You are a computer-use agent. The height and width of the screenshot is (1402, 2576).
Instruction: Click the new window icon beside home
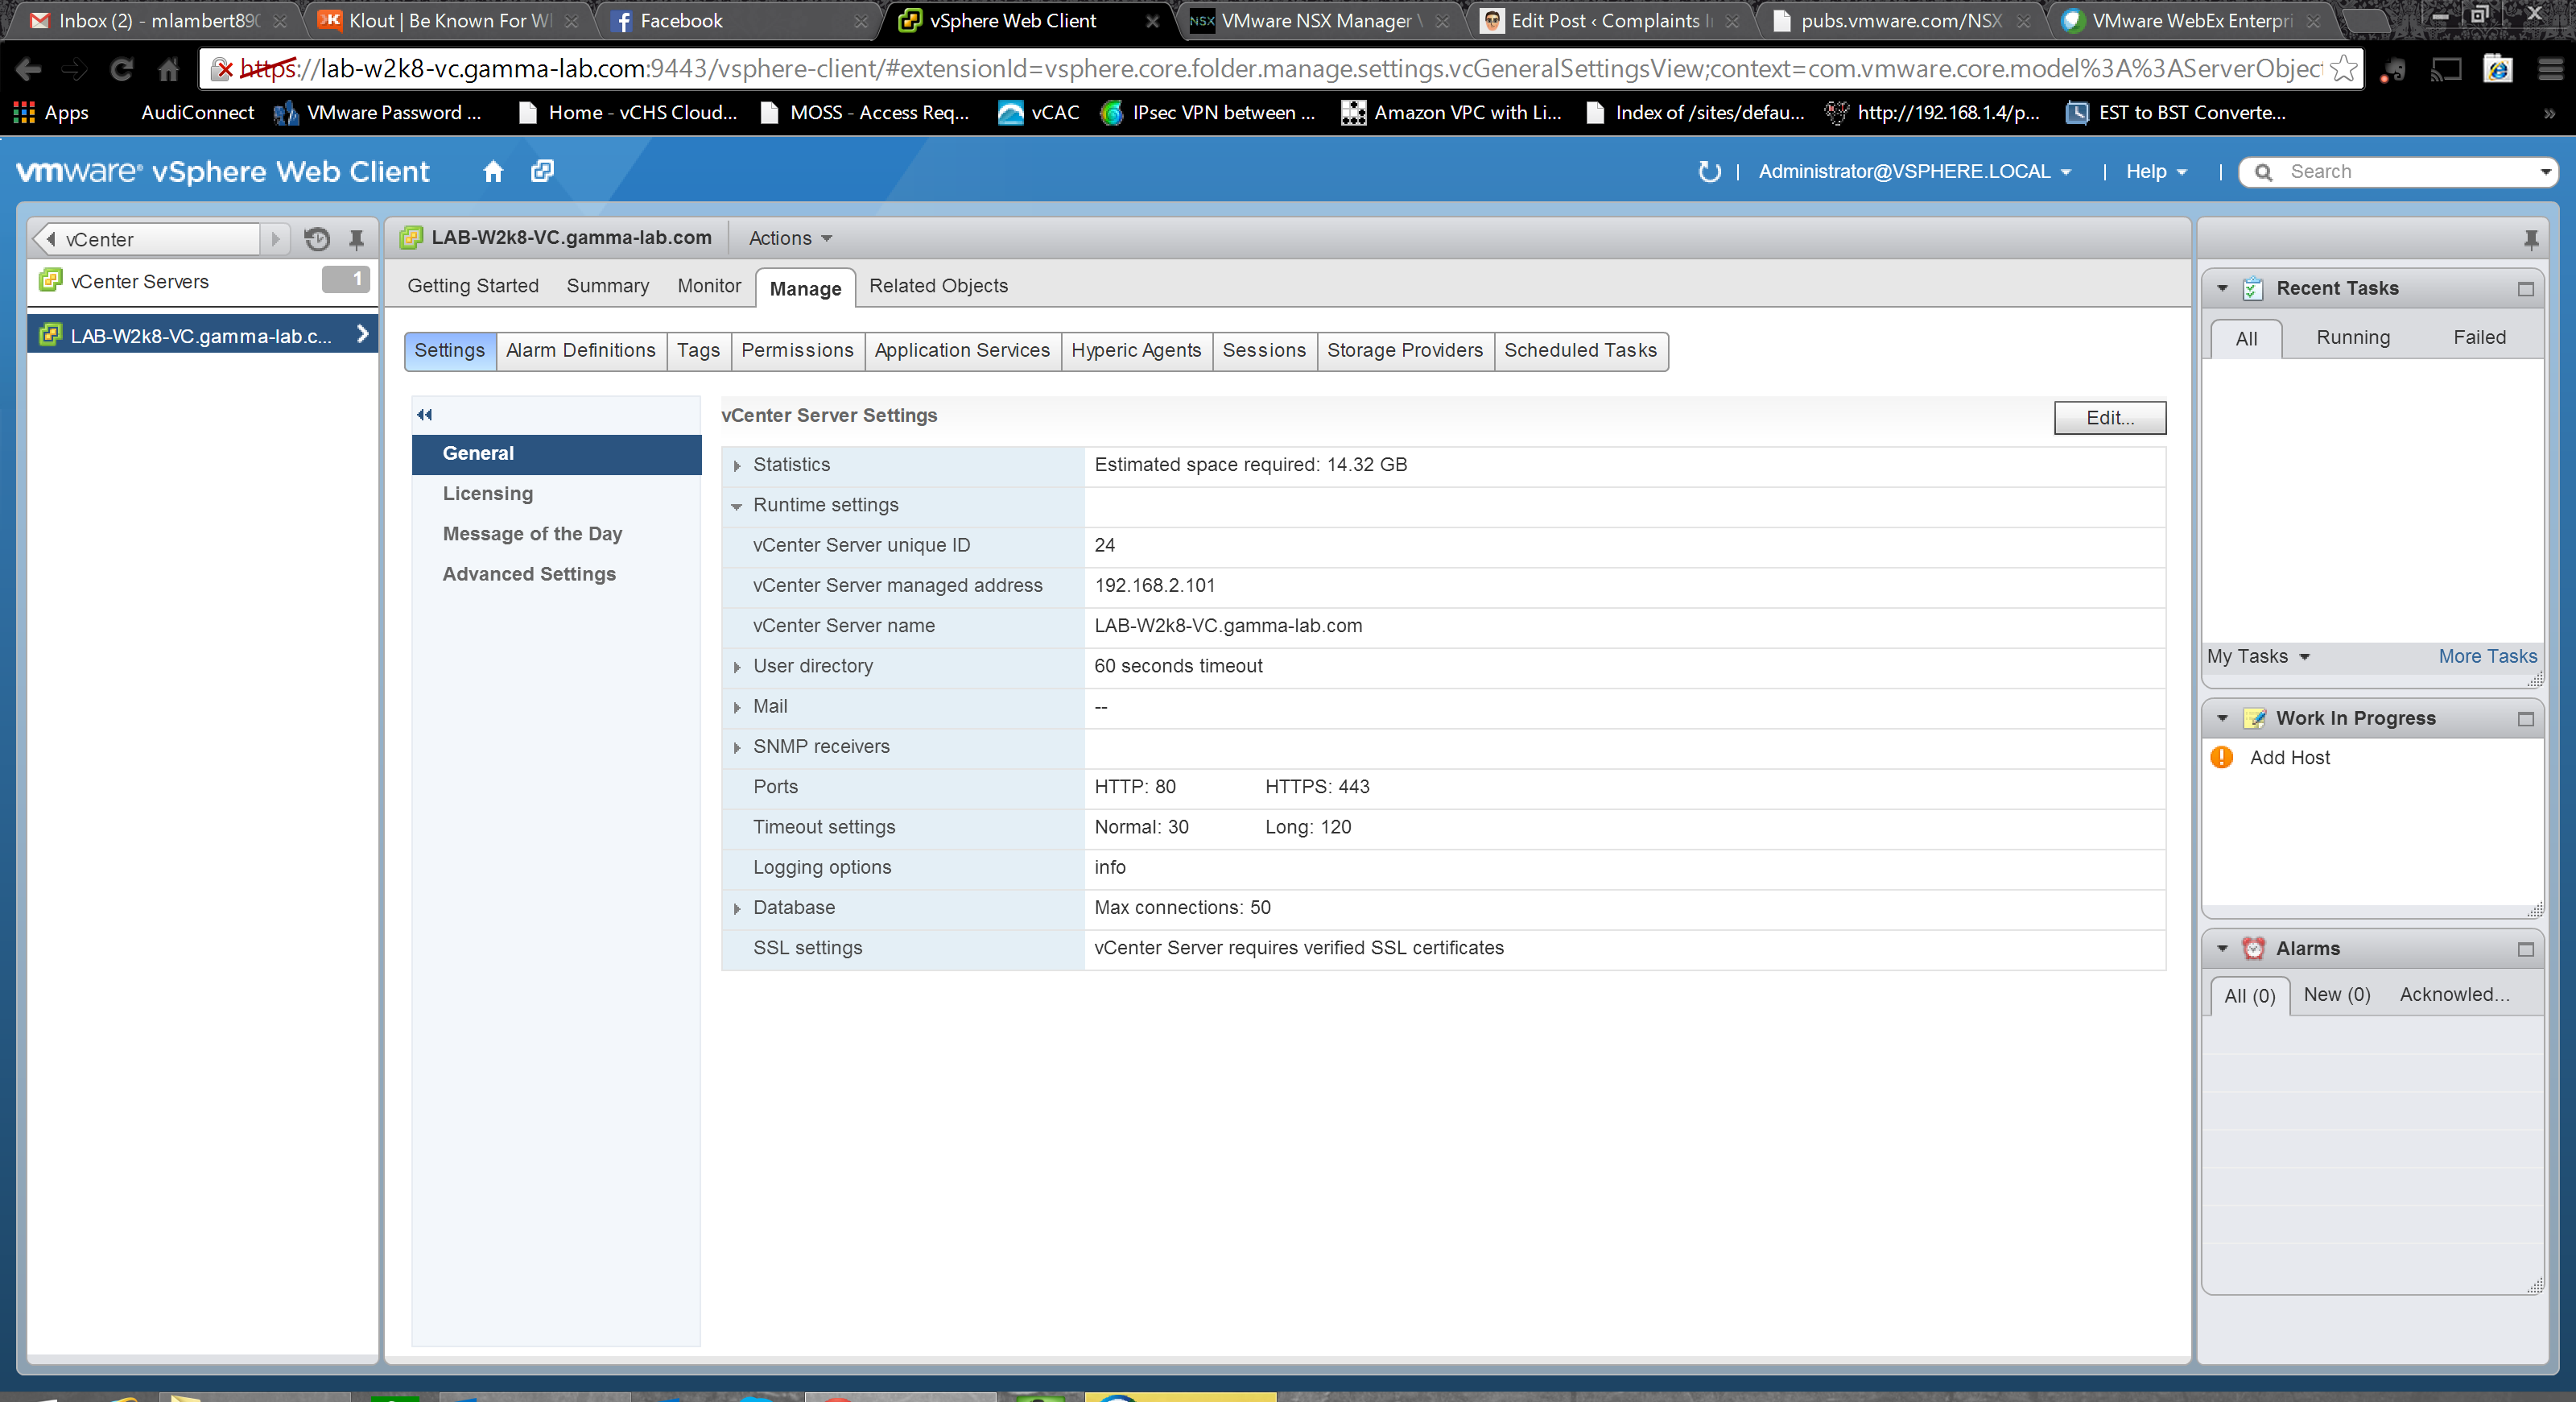pyautogui.click(x=542, y=171)
